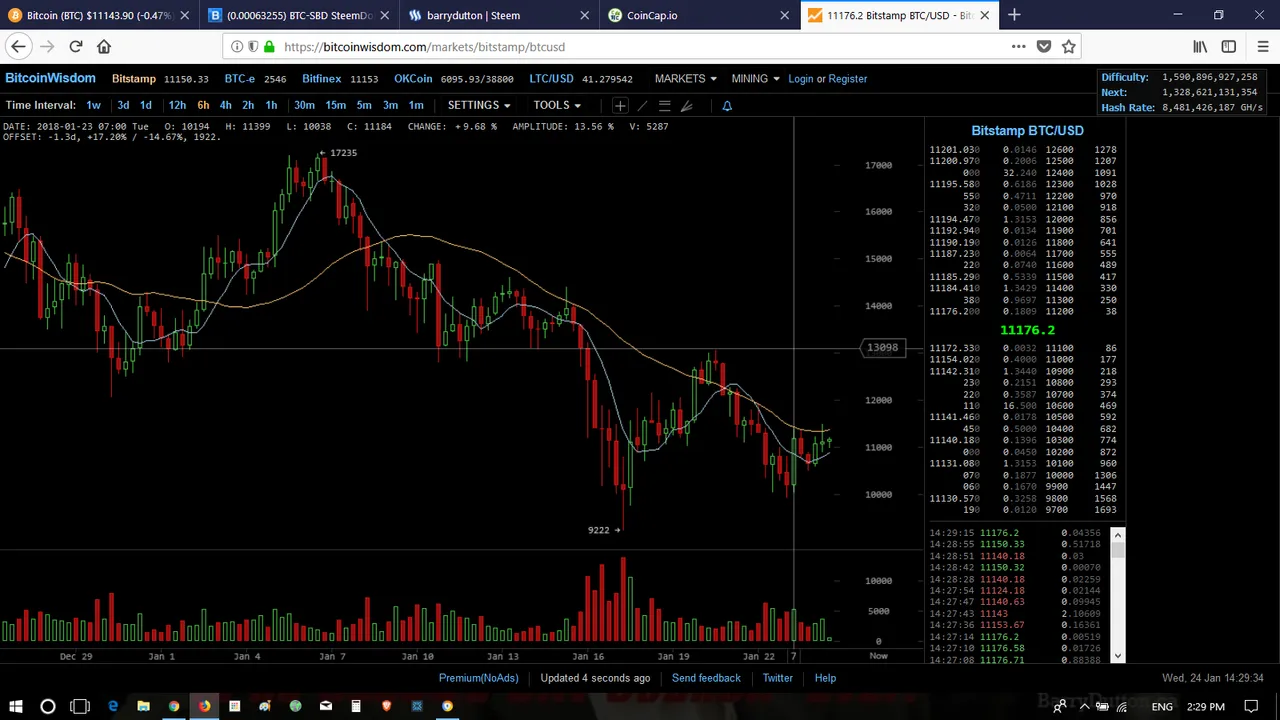Open Windows Start menu

point(16,706)
